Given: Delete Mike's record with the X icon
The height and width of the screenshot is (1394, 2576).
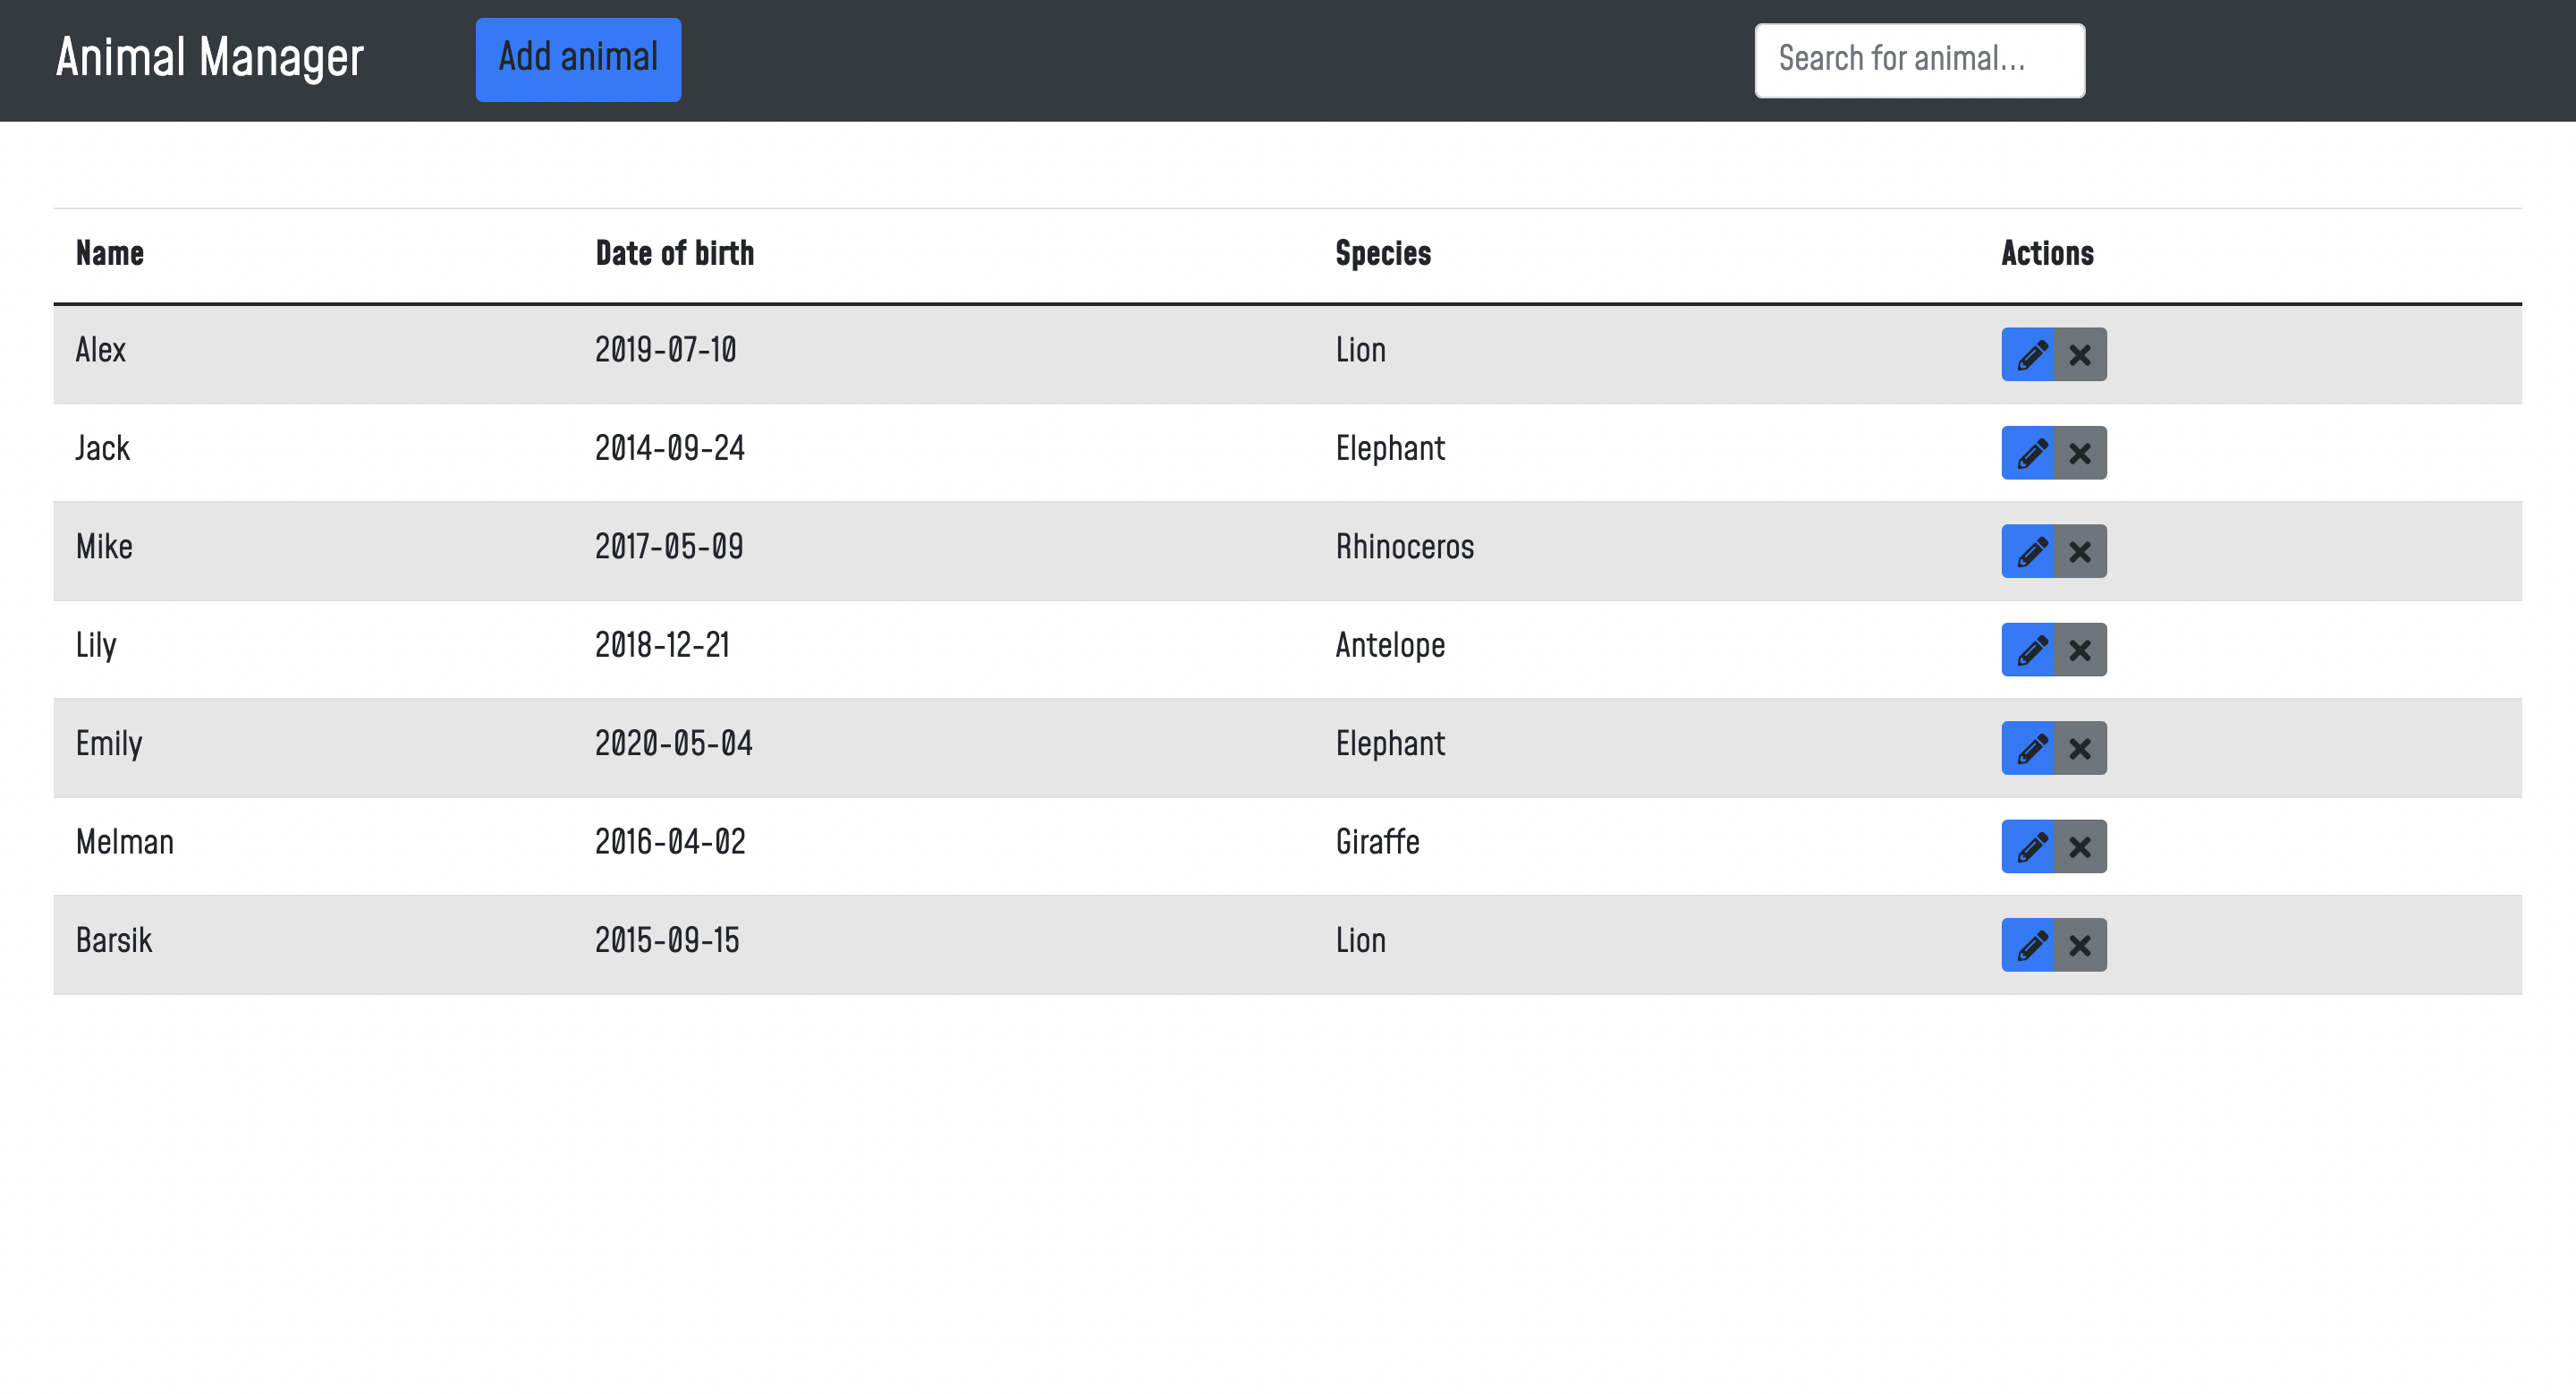Looking at the screenshot, I should click(2080, 551).
